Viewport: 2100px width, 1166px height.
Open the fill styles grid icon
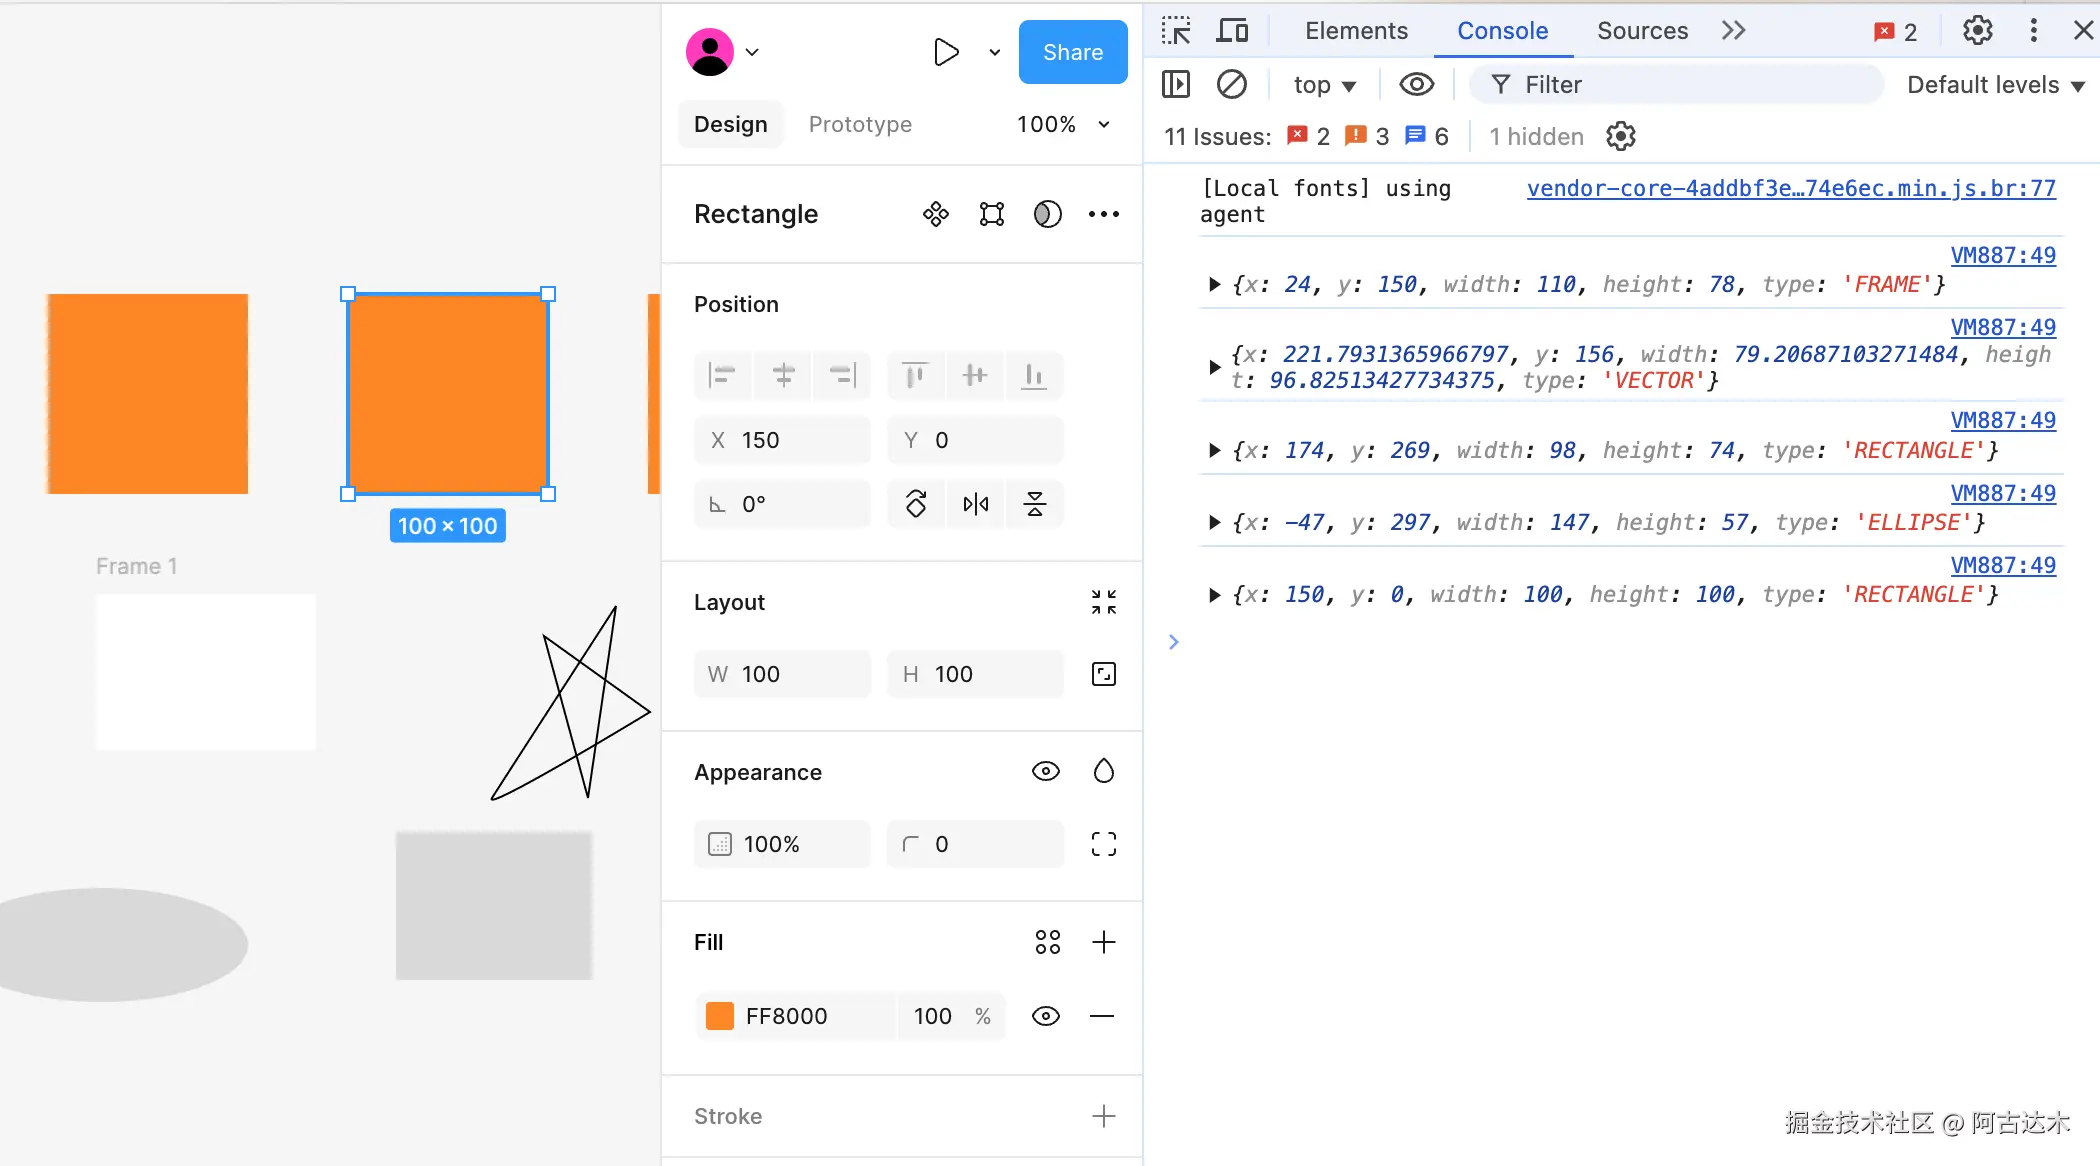1047,942
